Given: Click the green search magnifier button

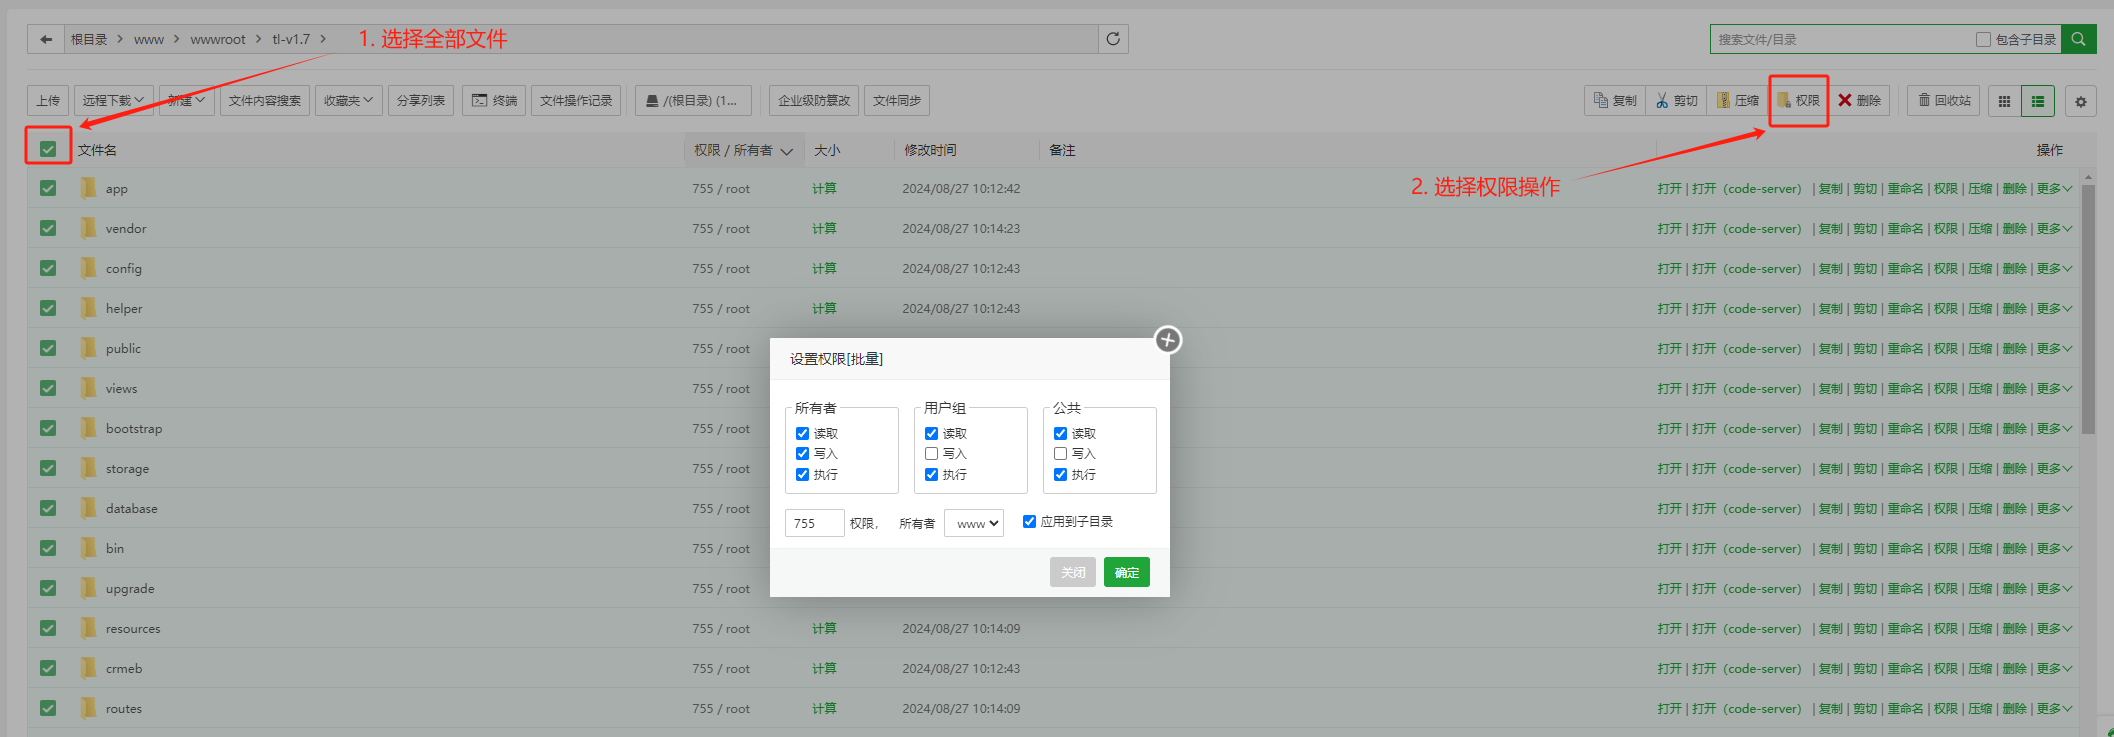Looking at the screenshot, I should click(2079, 39).
